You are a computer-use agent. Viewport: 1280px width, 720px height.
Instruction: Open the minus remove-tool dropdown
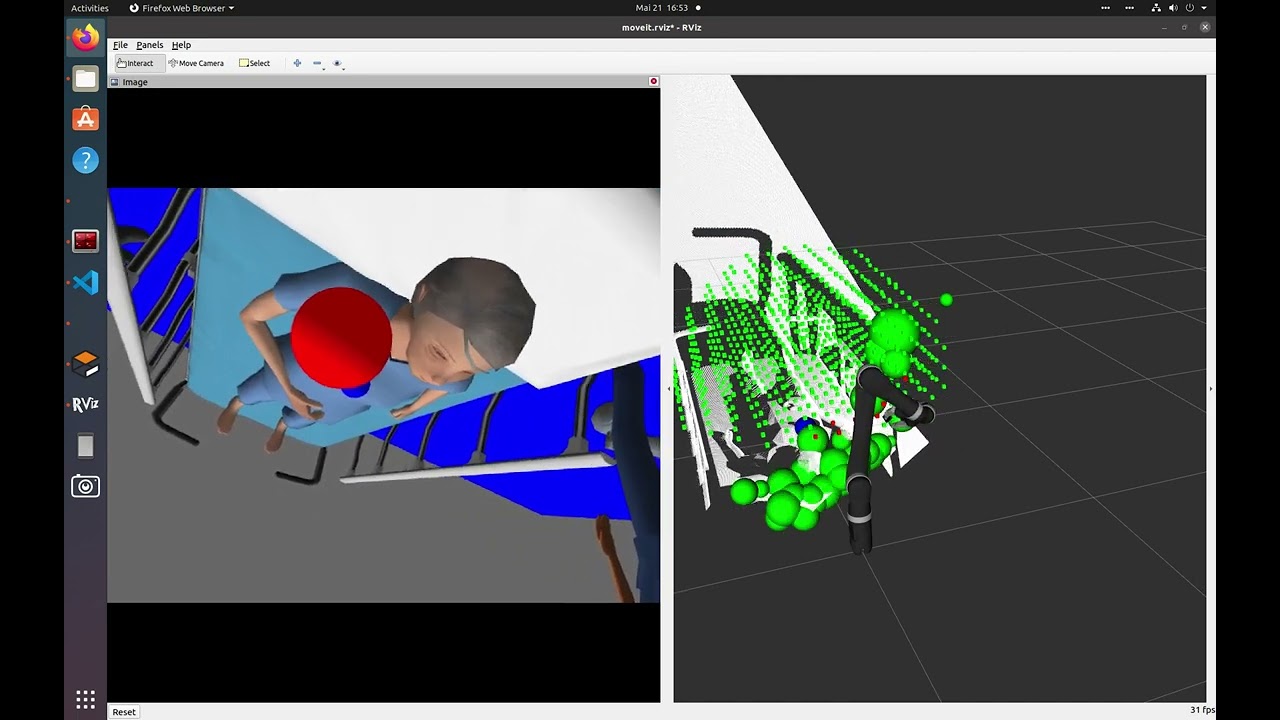coord(318,63)
